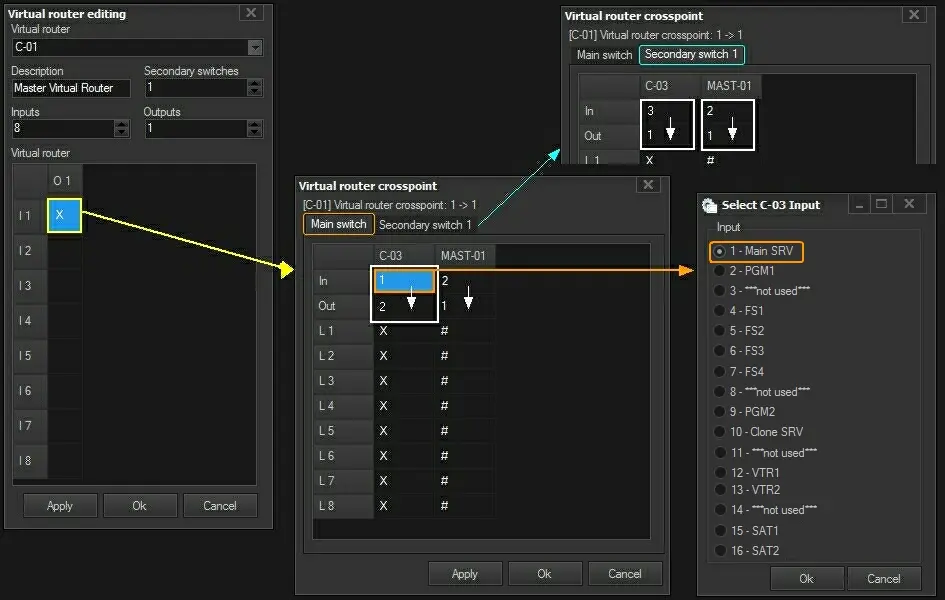945x600 pixels.
Task: Close the Virtual router editing window
Action: [252, 13]
